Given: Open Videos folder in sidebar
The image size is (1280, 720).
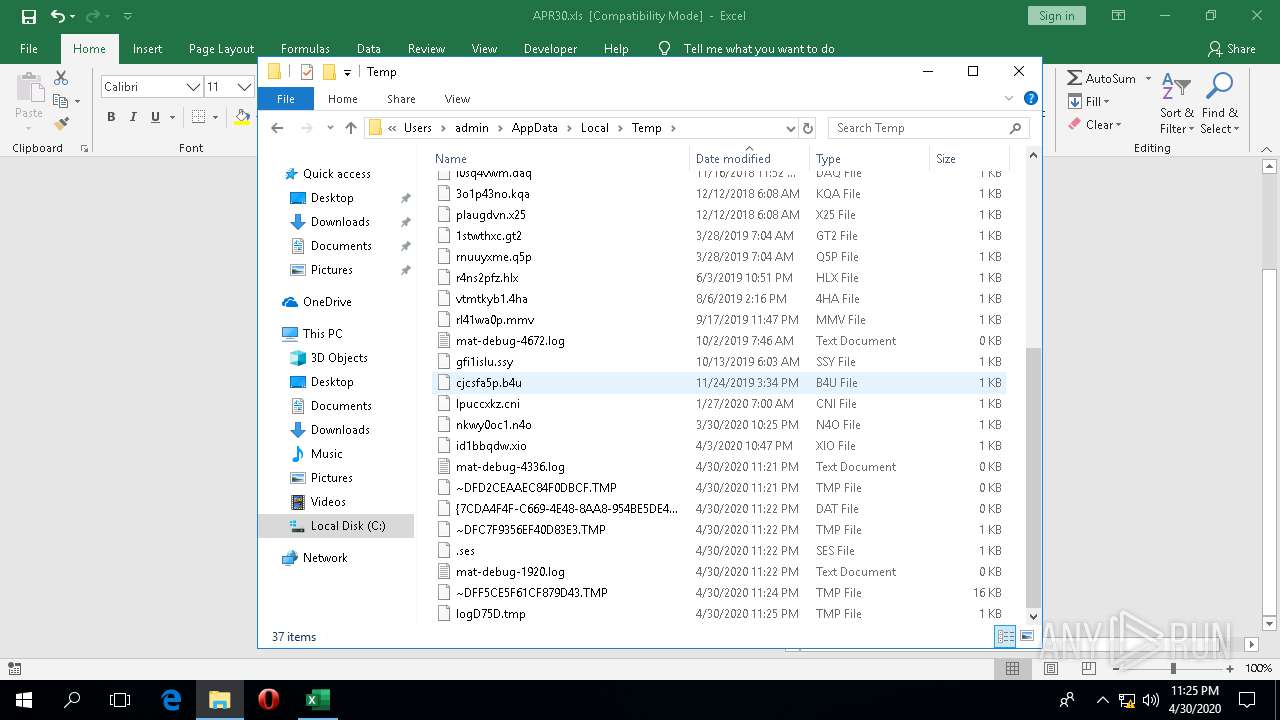Looking at the screenshot, I should coord(328,502).
